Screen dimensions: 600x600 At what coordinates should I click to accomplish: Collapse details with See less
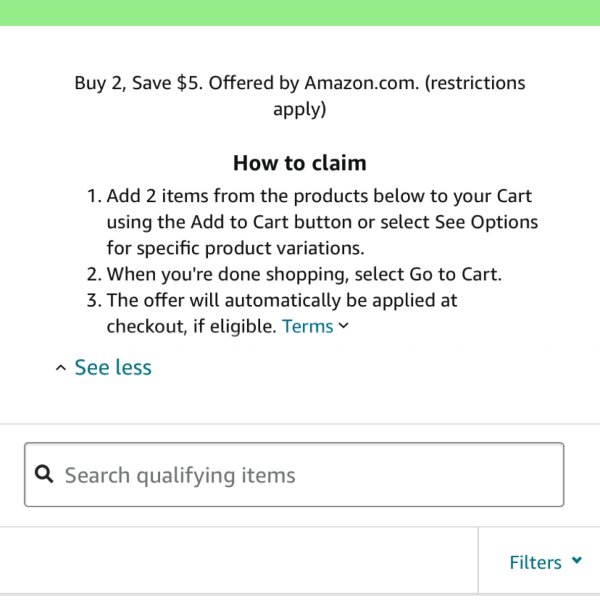(113, 367)
